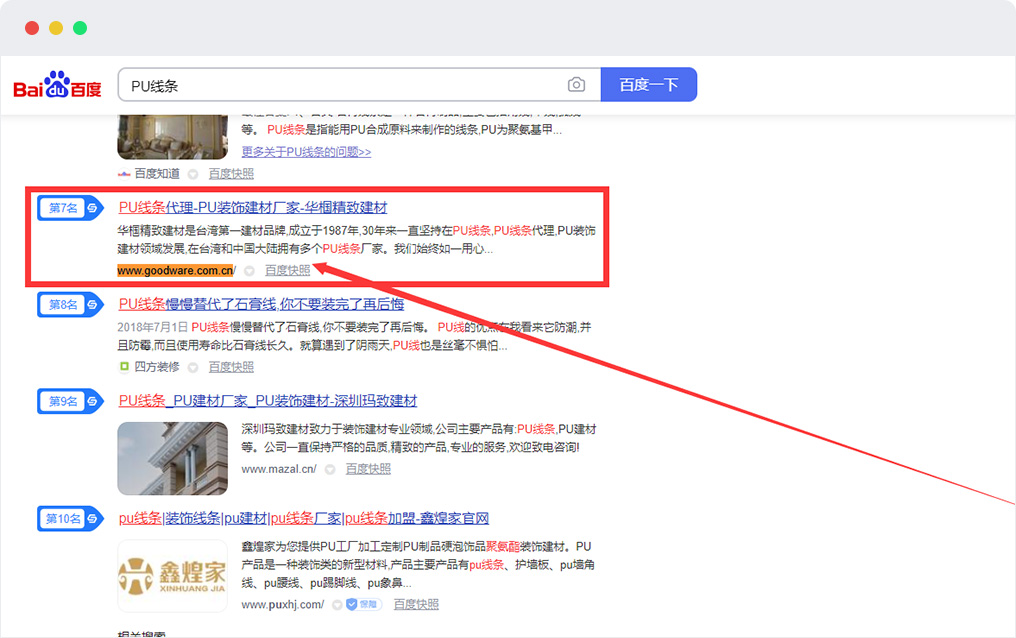Open result PU线条慢慢替代了石膏线
The height and width of the screenshot is (638, 1016).
click(261, 304)
